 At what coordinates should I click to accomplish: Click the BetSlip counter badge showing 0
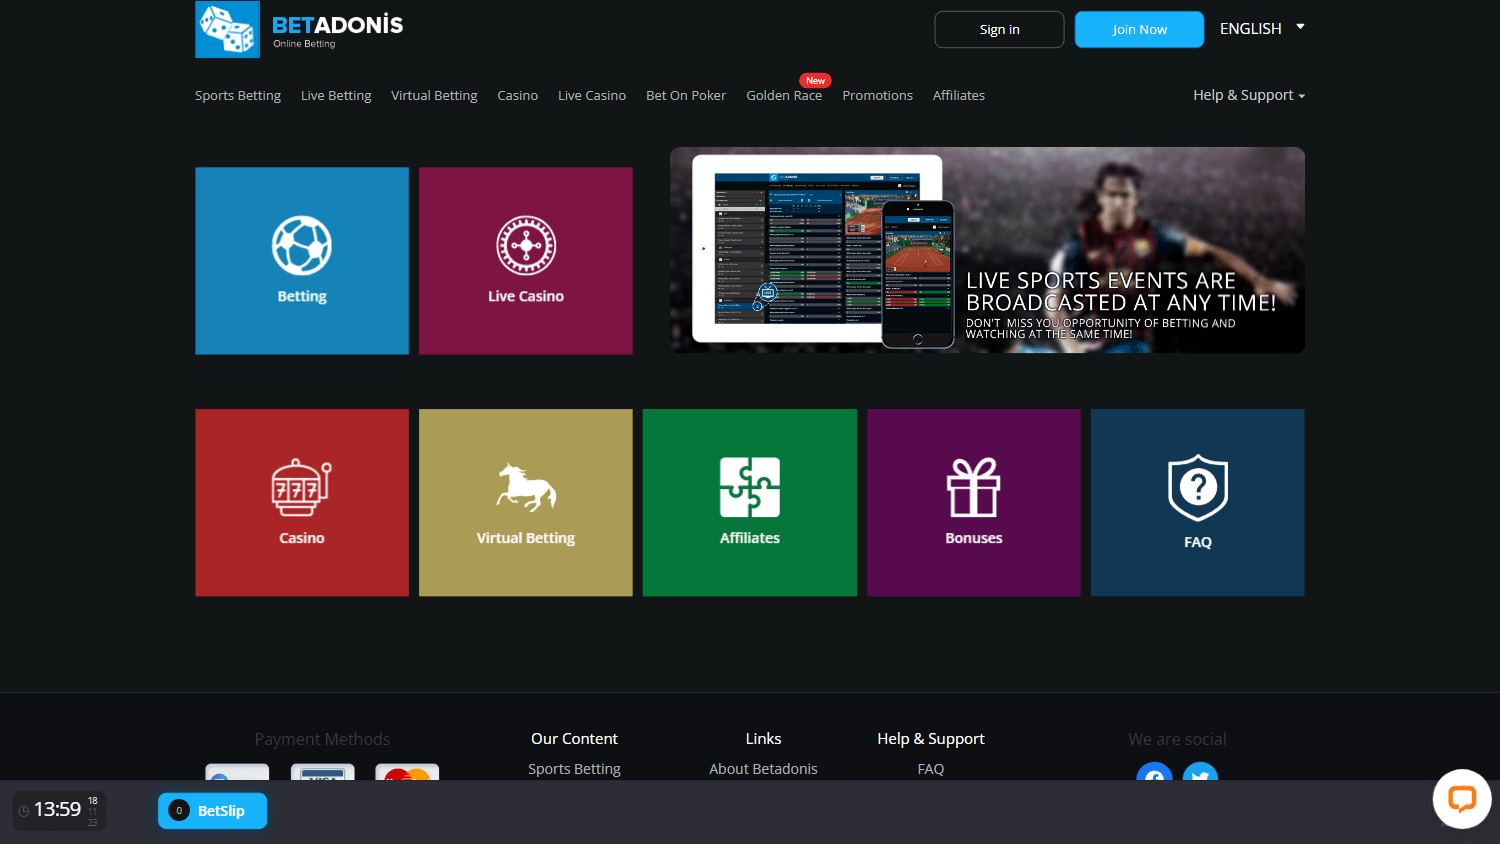179,811
